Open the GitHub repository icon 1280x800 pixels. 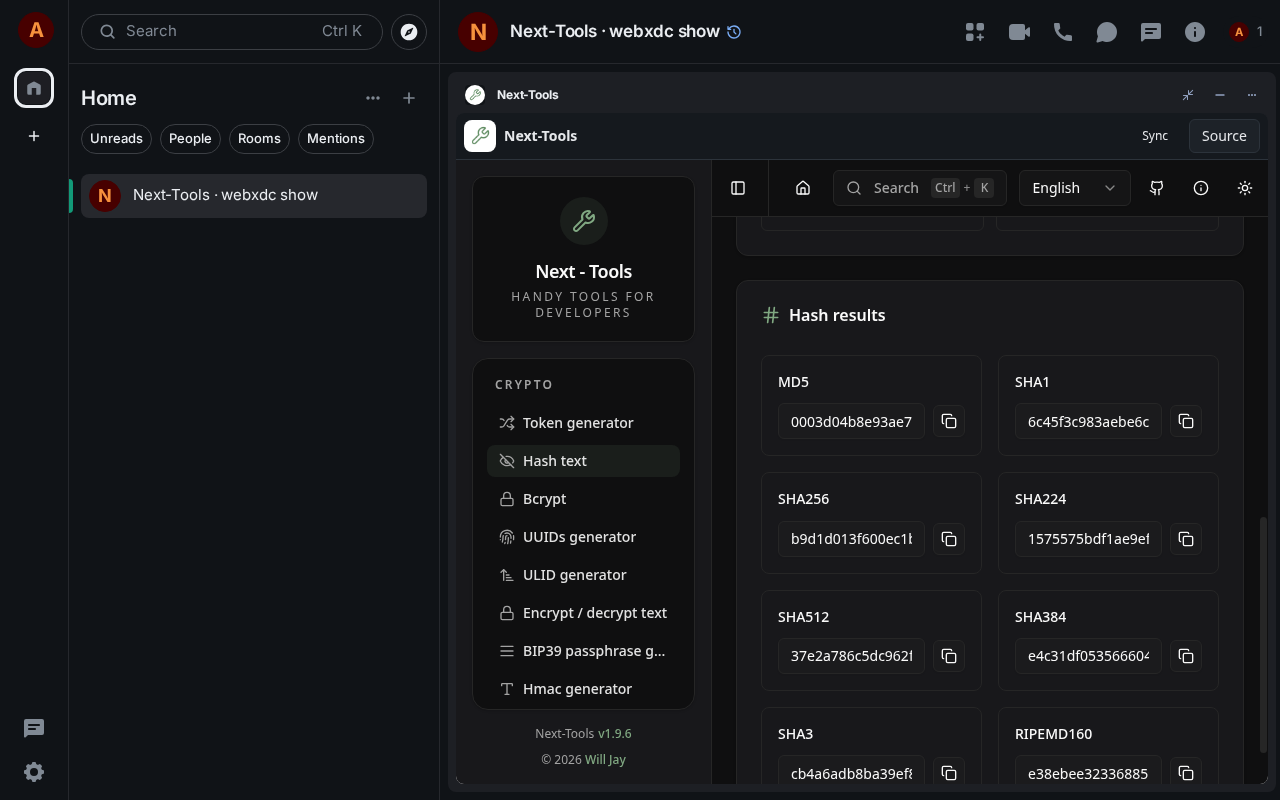point(1157,188)
